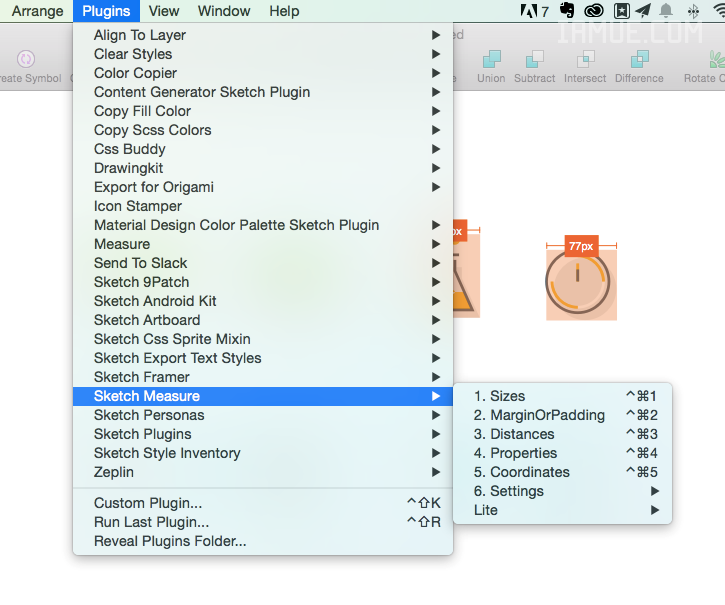This screenshot has height=605, width=725.
Task: Expand the Measure plugin submenu
Action: (263, 244)
